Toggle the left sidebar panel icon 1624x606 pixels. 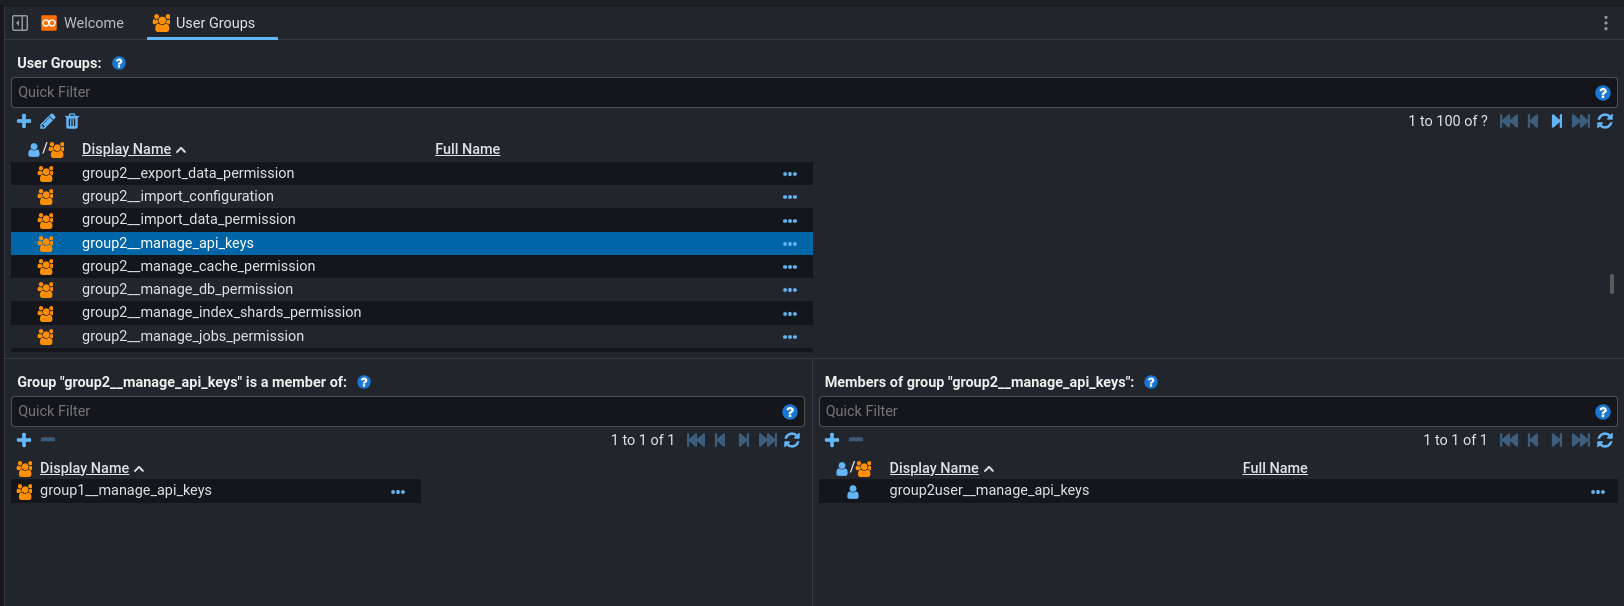coord(20,23)
